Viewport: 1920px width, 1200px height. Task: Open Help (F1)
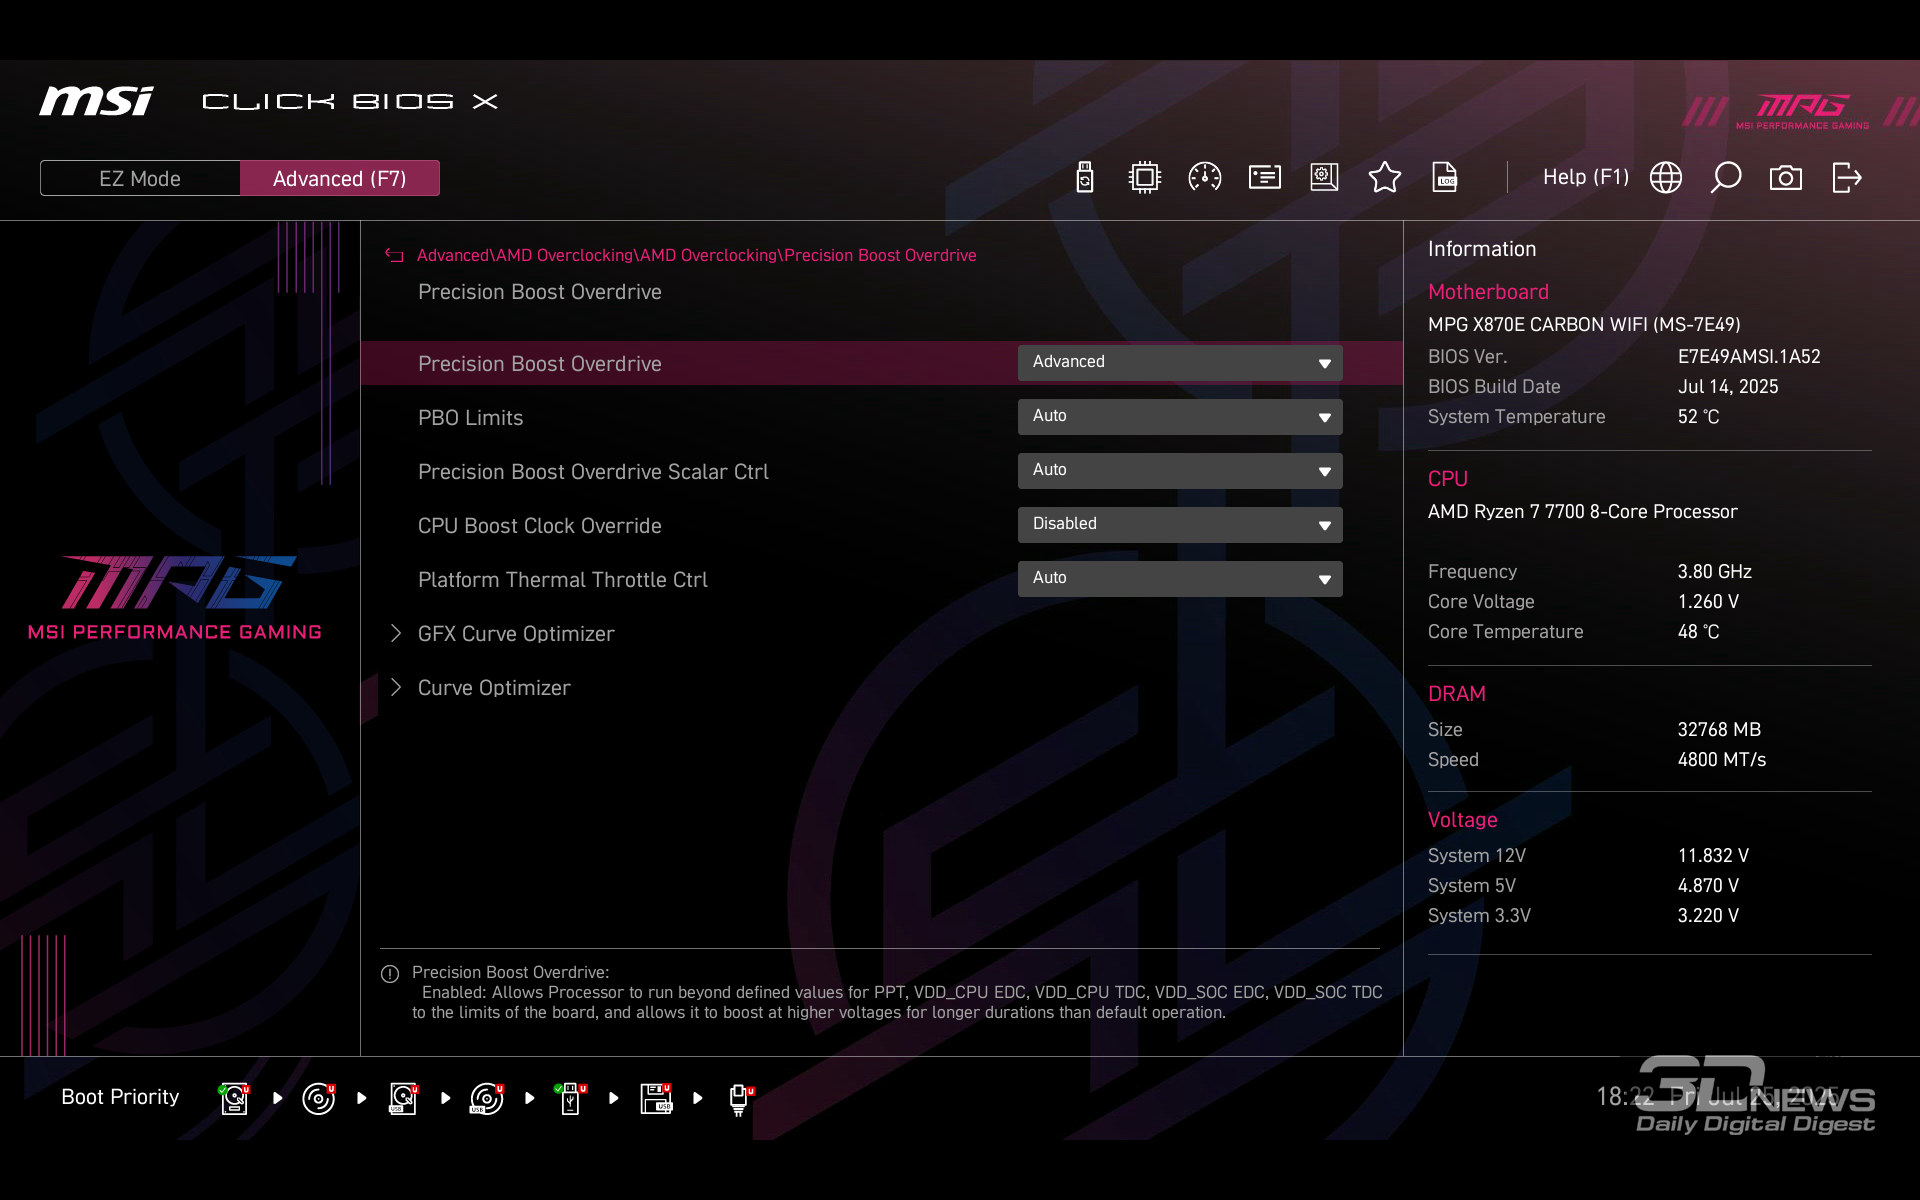point(1585,177)
